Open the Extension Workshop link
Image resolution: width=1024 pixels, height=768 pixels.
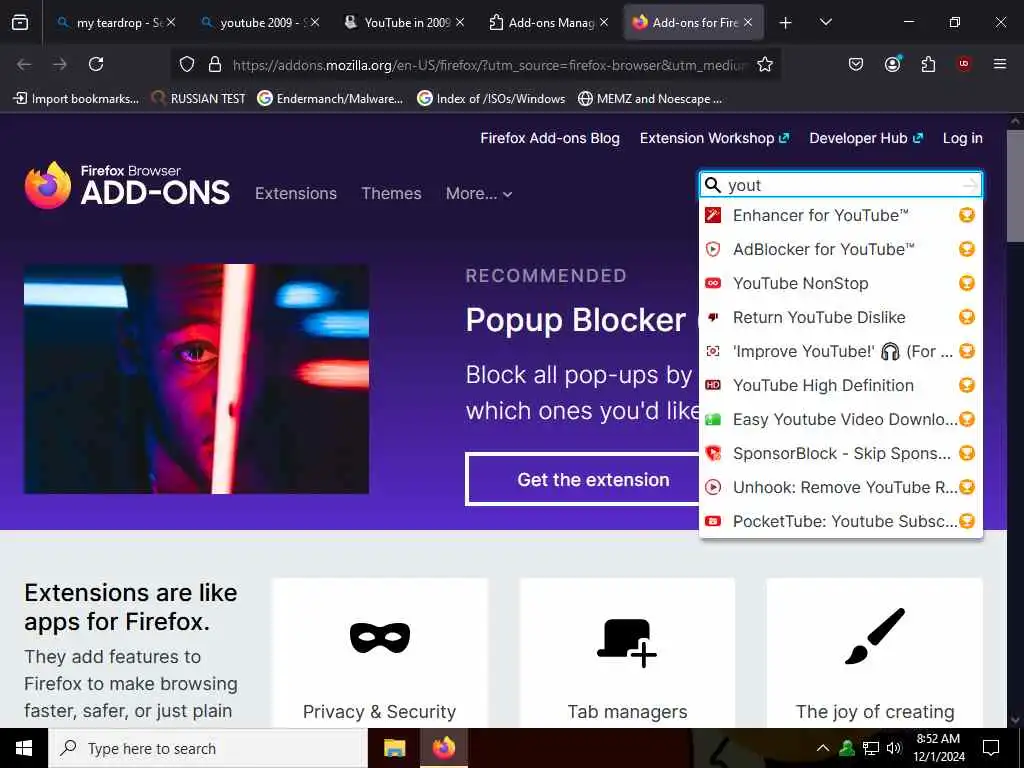pyautogui.click(x=714, y=138)
